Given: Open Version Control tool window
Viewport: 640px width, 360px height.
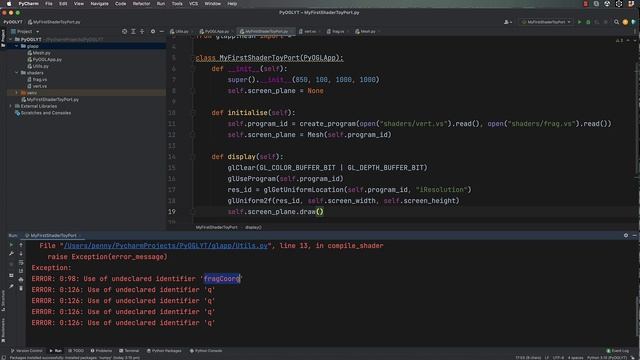Looking at the screenshot, I should pos(27,351).
